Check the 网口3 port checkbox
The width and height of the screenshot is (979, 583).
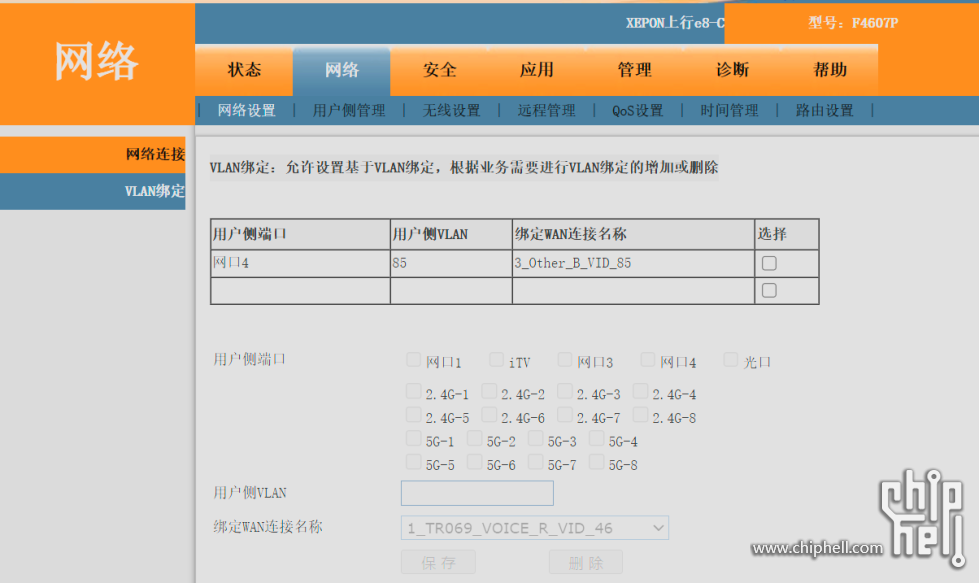coord(565,360)
